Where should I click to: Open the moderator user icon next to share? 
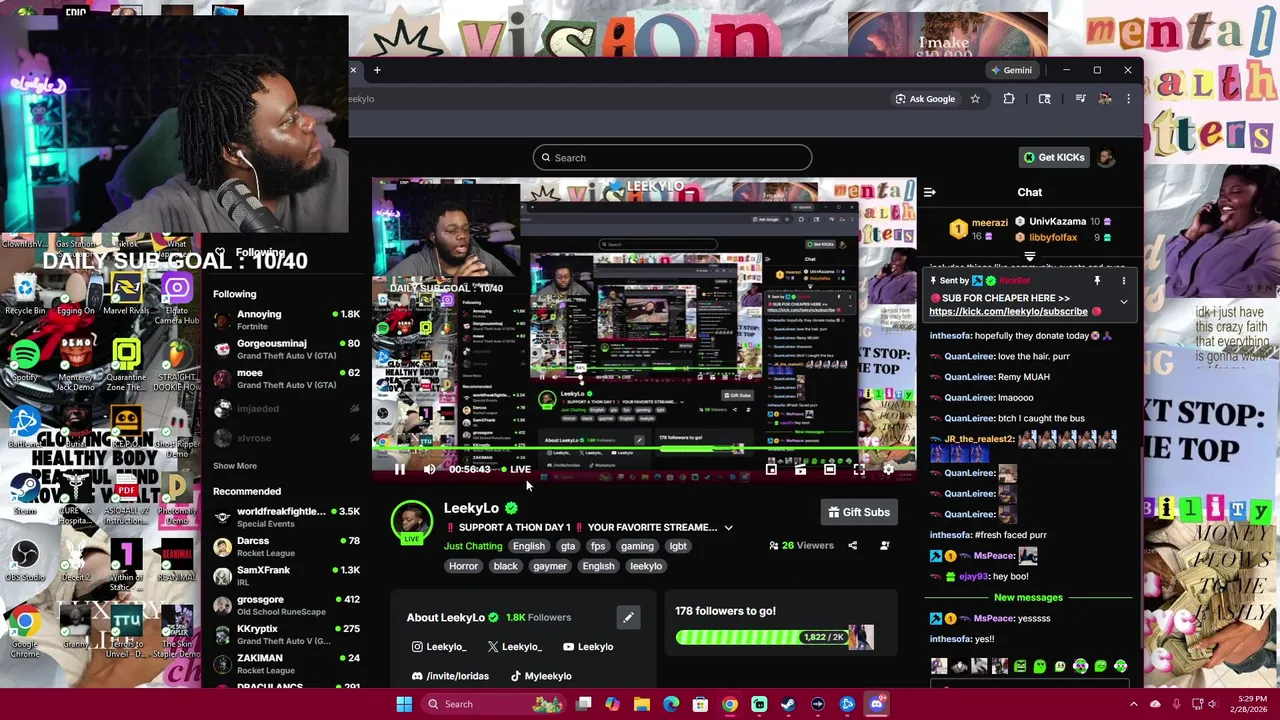884,545
